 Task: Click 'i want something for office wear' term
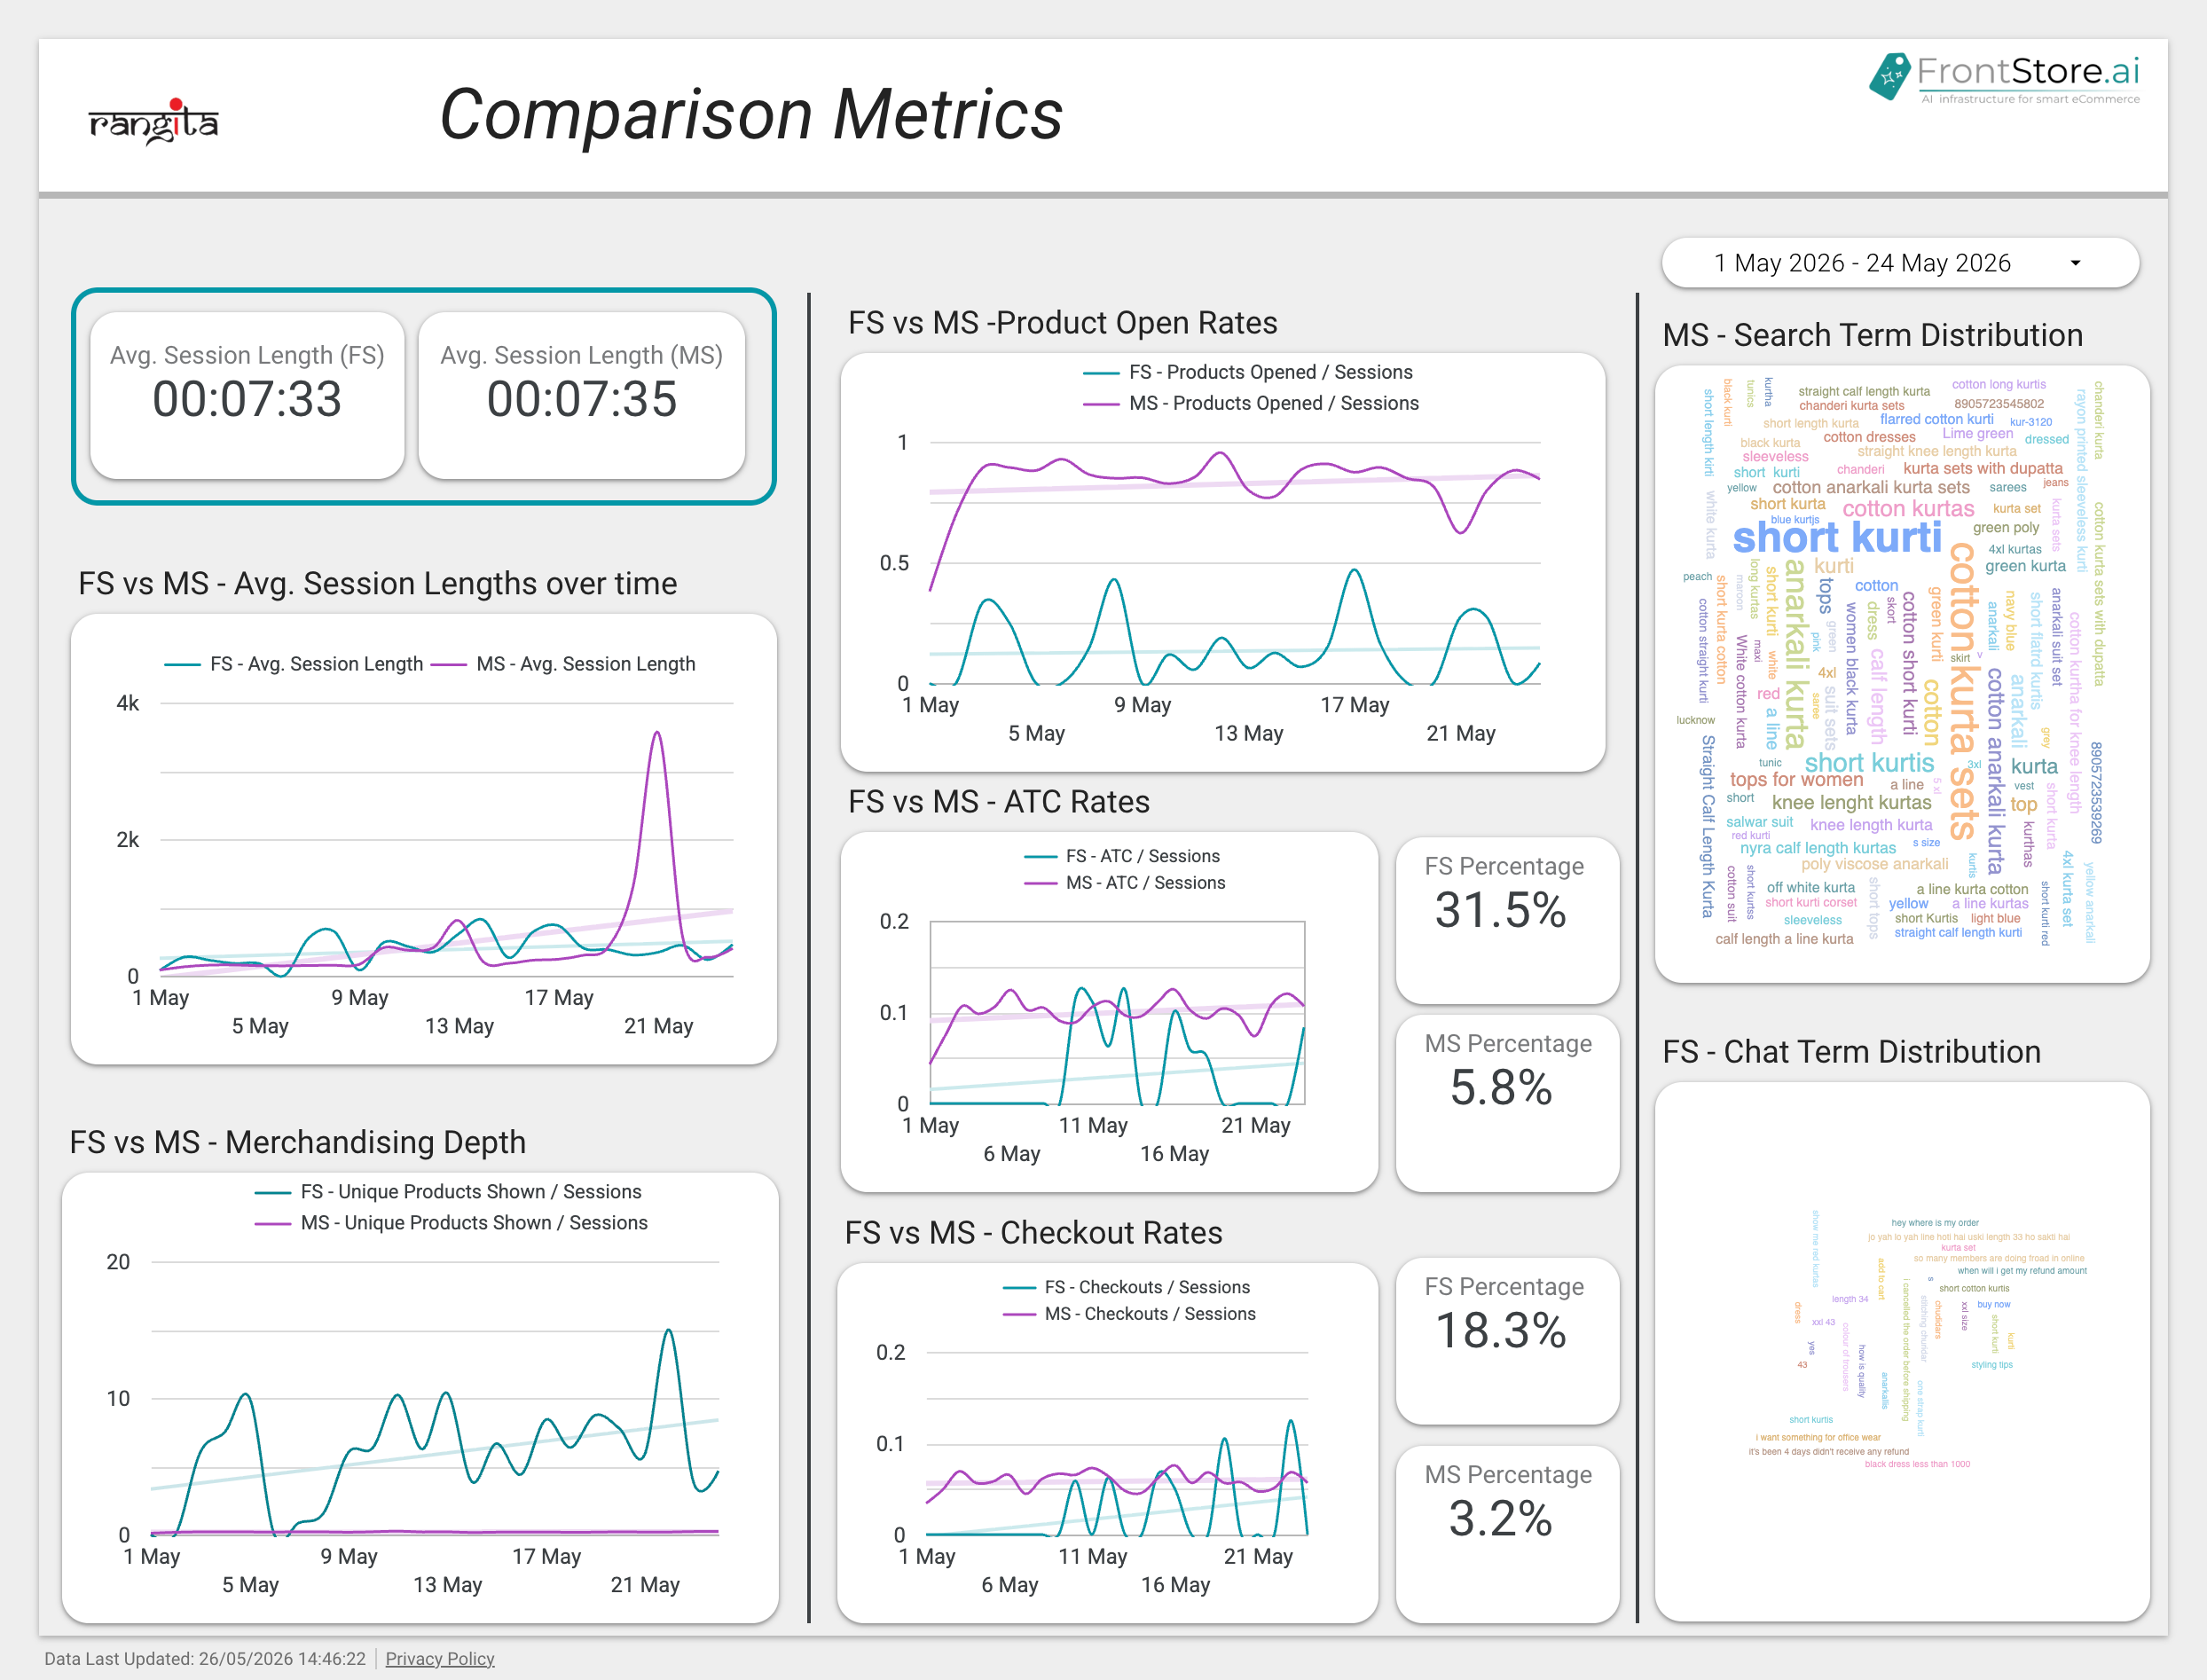click(1818, 1437)
